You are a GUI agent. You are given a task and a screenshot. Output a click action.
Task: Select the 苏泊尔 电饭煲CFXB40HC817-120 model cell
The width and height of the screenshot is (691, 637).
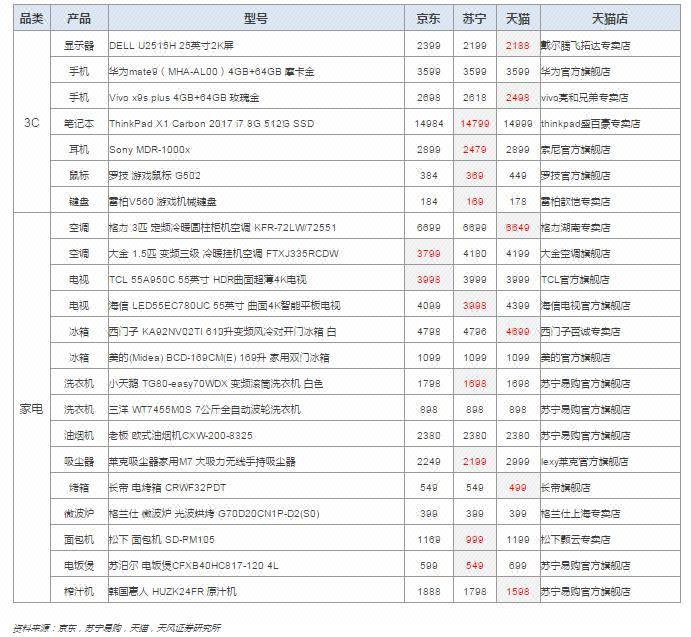pos(256,566)
